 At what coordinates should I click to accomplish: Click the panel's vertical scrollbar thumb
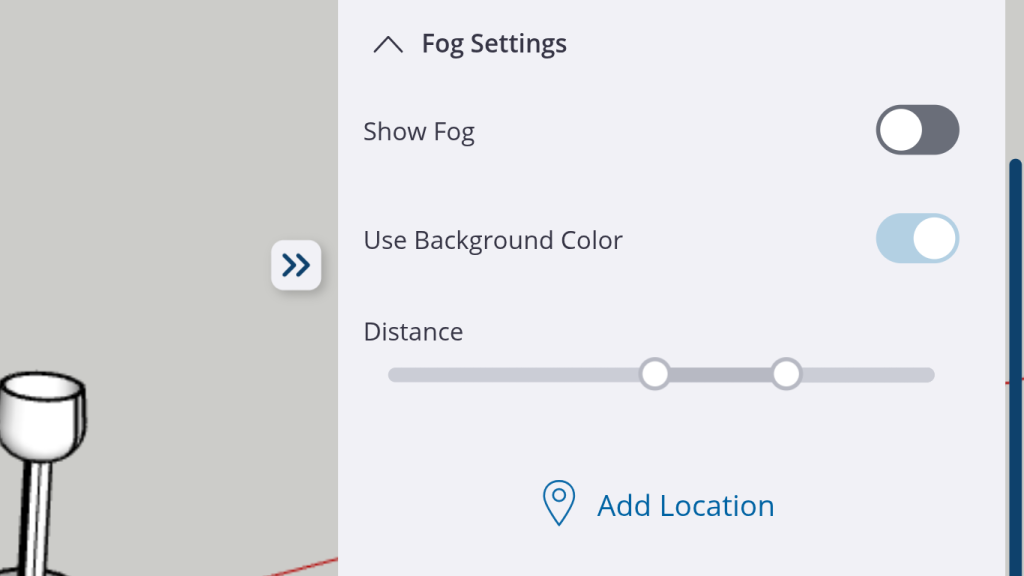pyautogui.click(x=1015, y=350)
